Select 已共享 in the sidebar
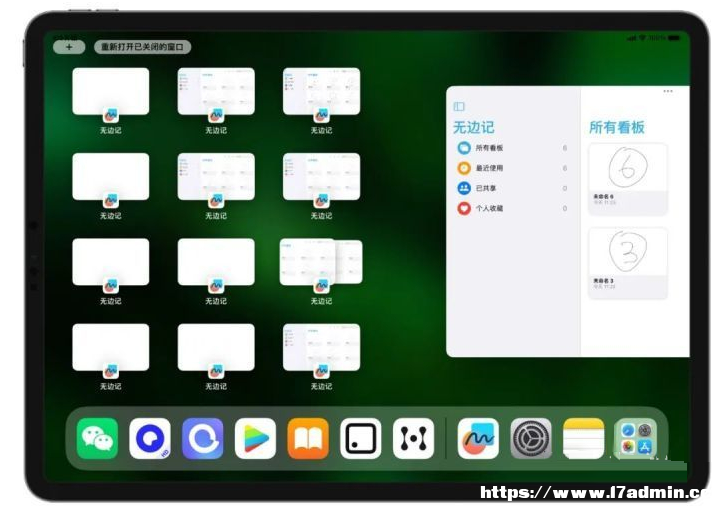The width and height of the screenshot is (716, 506). (x=512, y=188)
